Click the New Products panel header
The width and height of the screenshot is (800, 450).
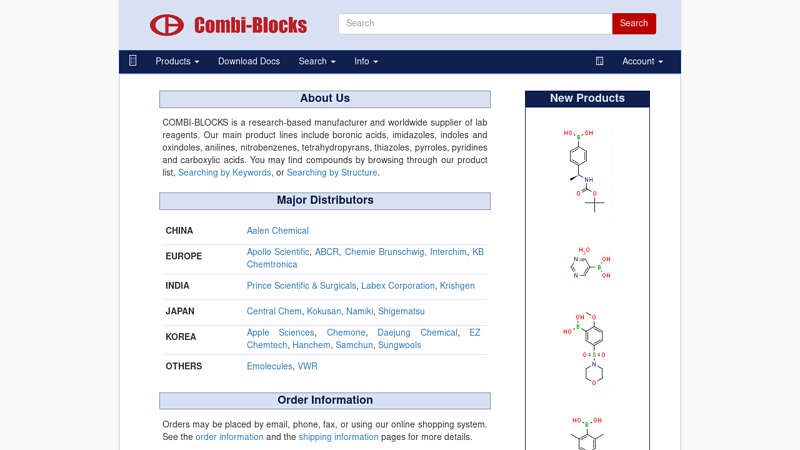pyautogui.click(x=587, y=98)
